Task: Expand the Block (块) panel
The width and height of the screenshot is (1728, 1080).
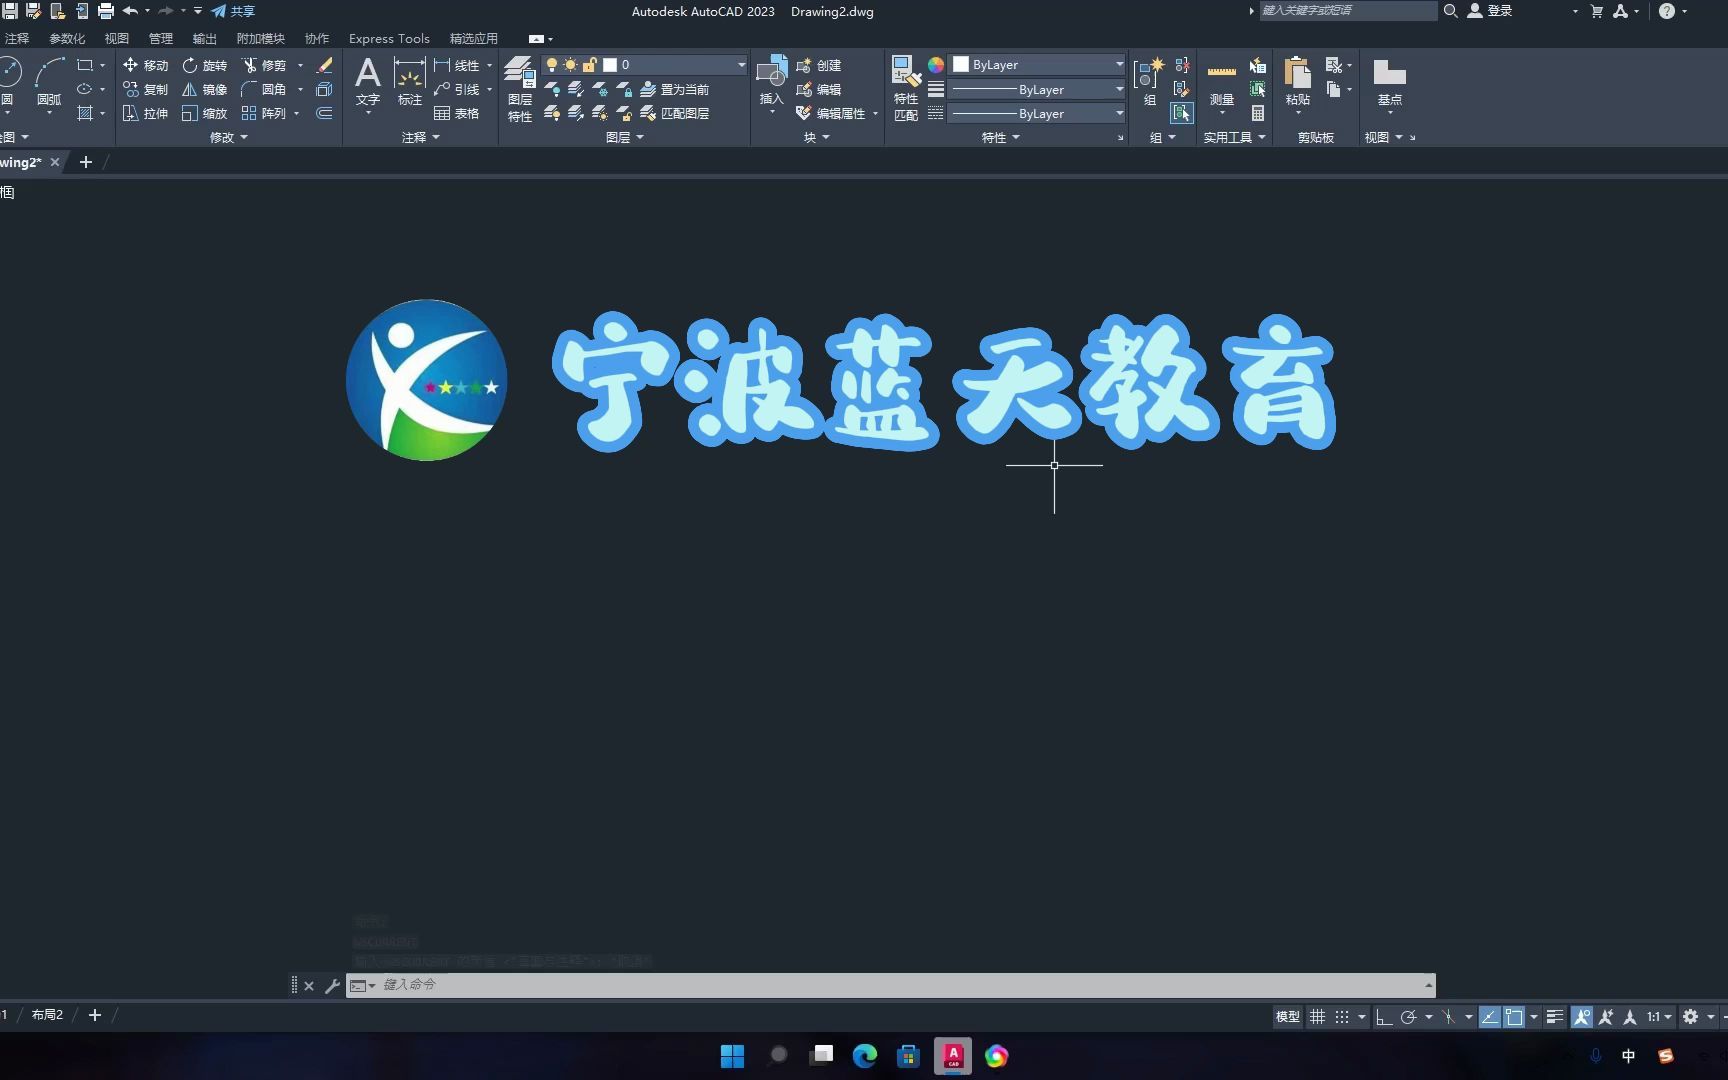Action: pyautogui.click(x=816, y=137)
